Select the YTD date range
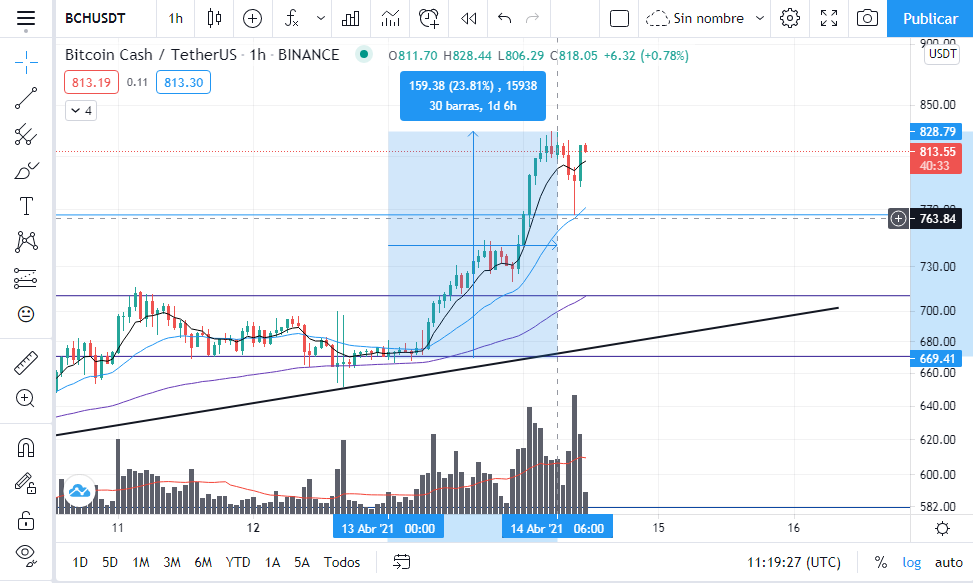Screen dimensions: 973x583 pyautogui.click(x=238, y=563)
